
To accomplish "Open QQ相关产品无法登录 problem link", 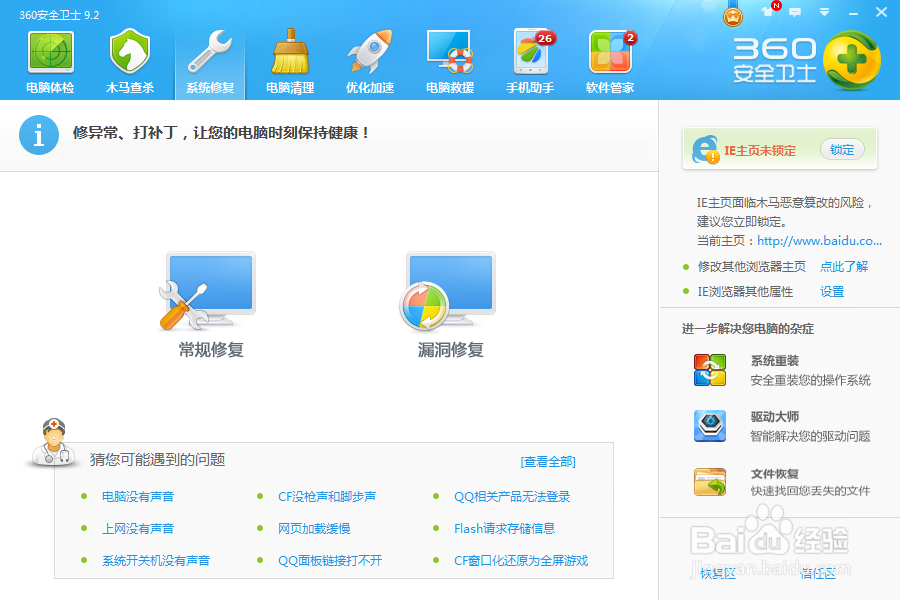I will point(512,497).
